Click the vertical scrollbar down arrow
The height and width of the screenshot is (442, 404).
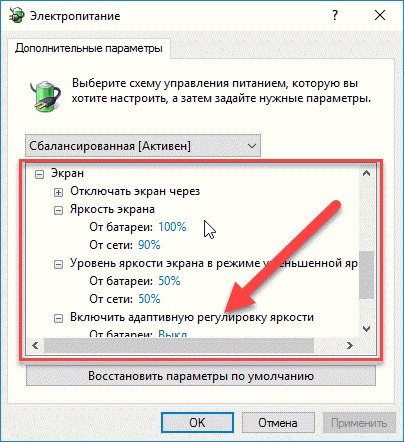click(366, 329)
